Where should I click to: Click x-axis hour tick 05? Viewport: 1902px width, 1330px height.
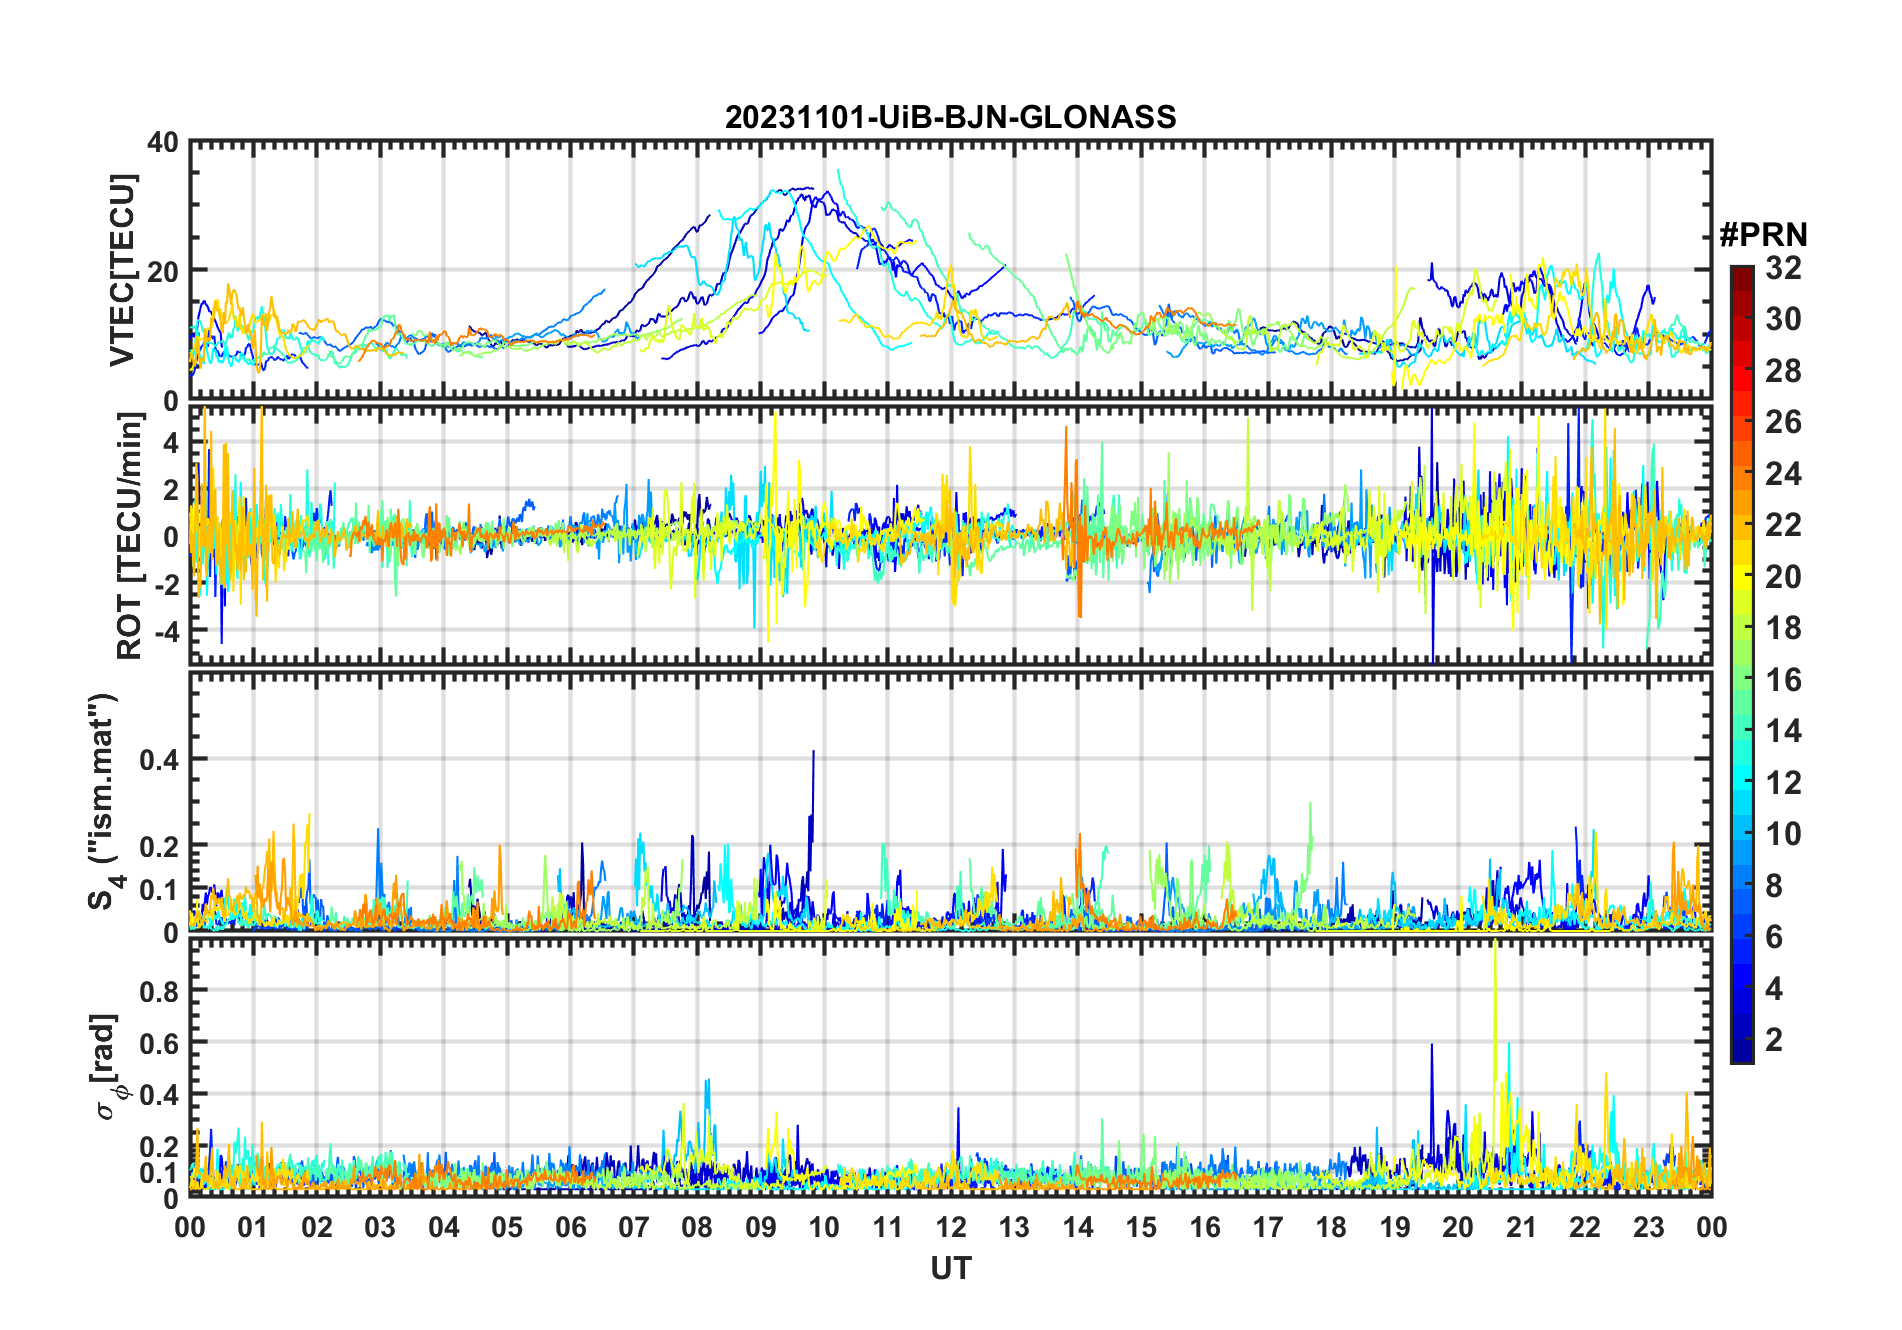point(507,1227)
